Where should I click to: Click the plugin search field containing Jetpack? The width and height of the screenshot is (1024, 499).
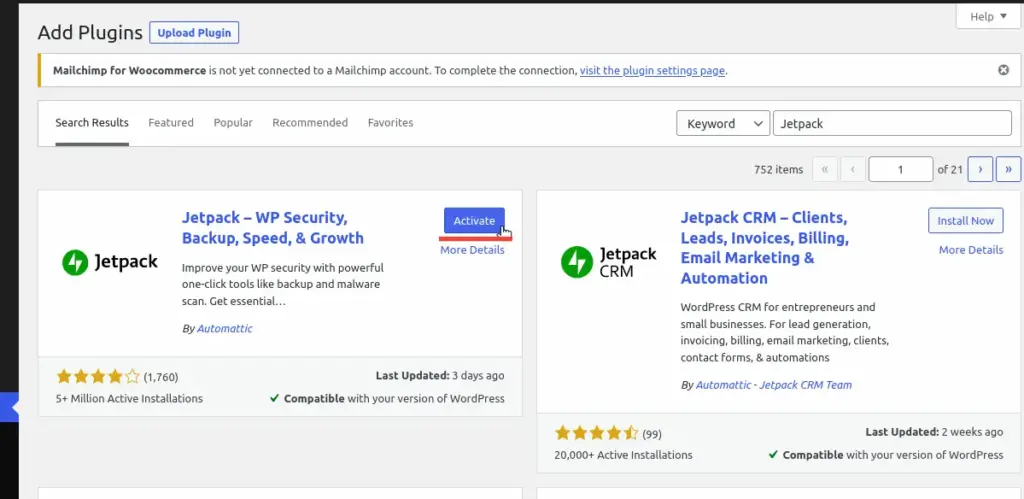[x=892, y=123]
